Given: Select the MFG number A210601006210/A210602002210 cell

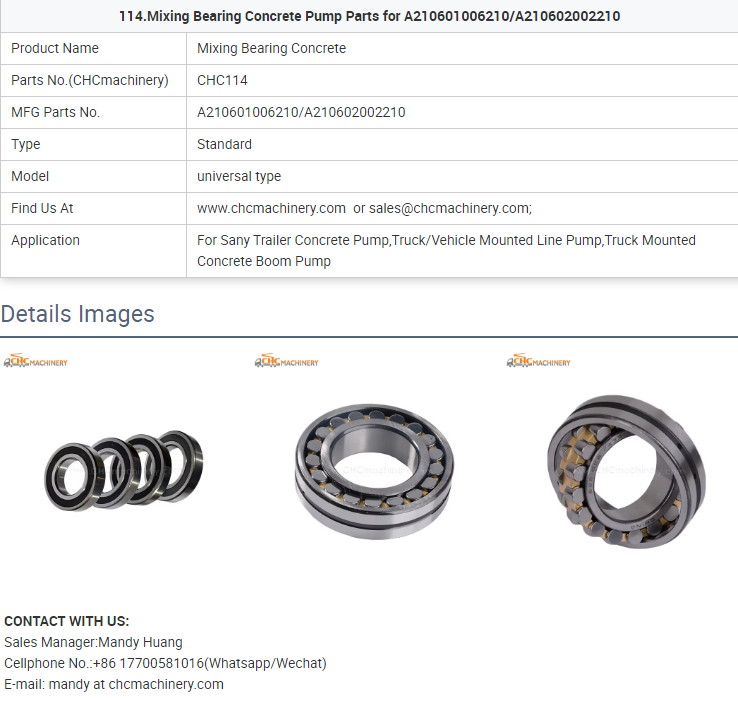Looking at the screenshot, I should 462,112.
